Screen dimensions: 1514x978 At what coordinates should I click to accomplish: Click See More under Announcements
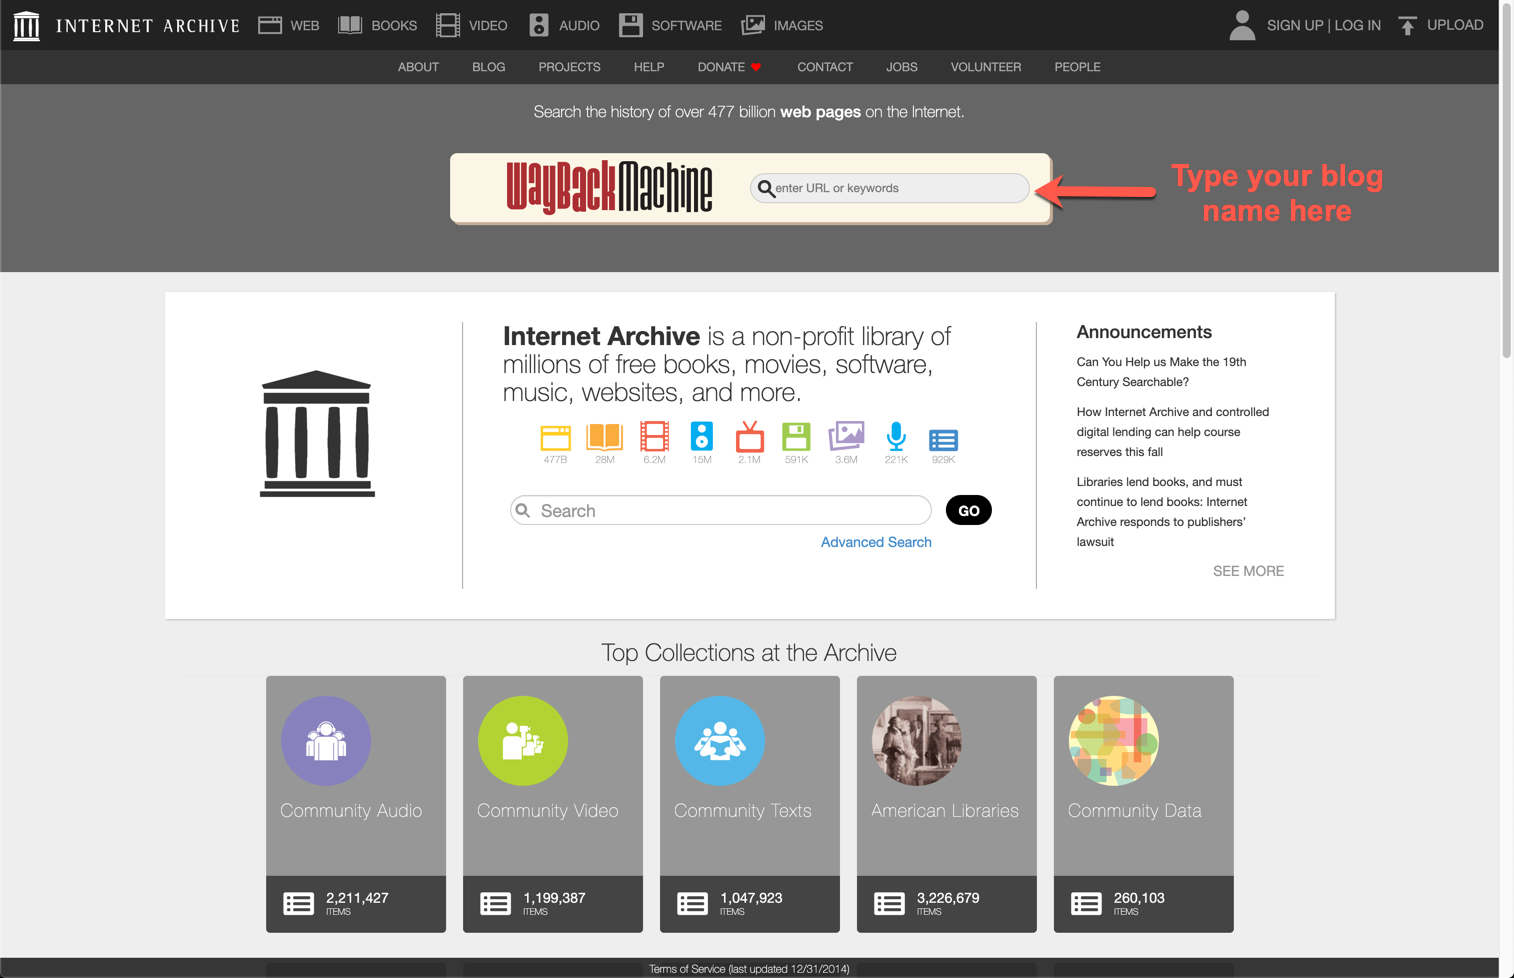tap(1248, 571)
